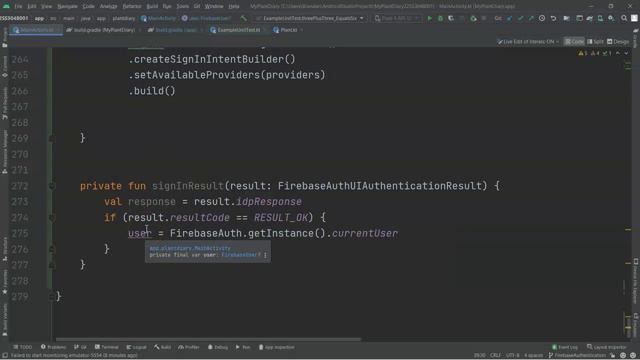640x360 pixels.
Task: Click the Git branch in the status bar
Action: (x=577, y=356)
